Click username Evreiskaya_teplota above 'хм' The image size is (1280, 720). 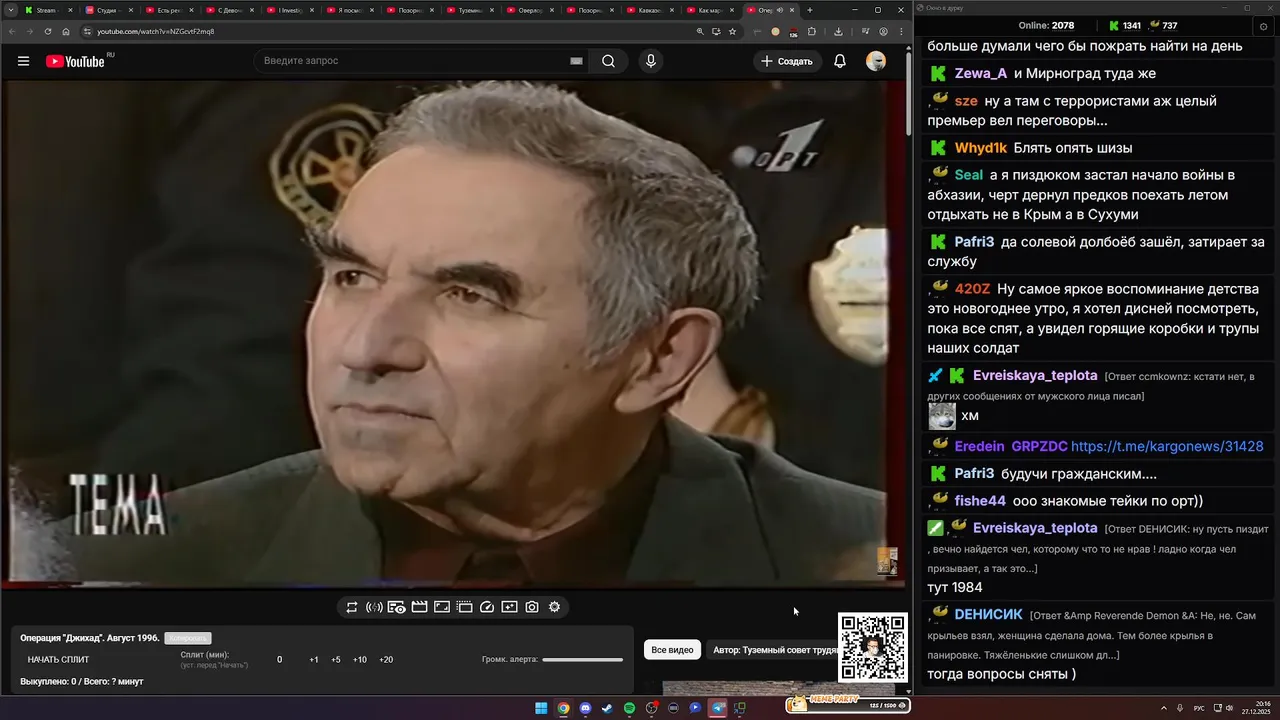point(1035,375)
